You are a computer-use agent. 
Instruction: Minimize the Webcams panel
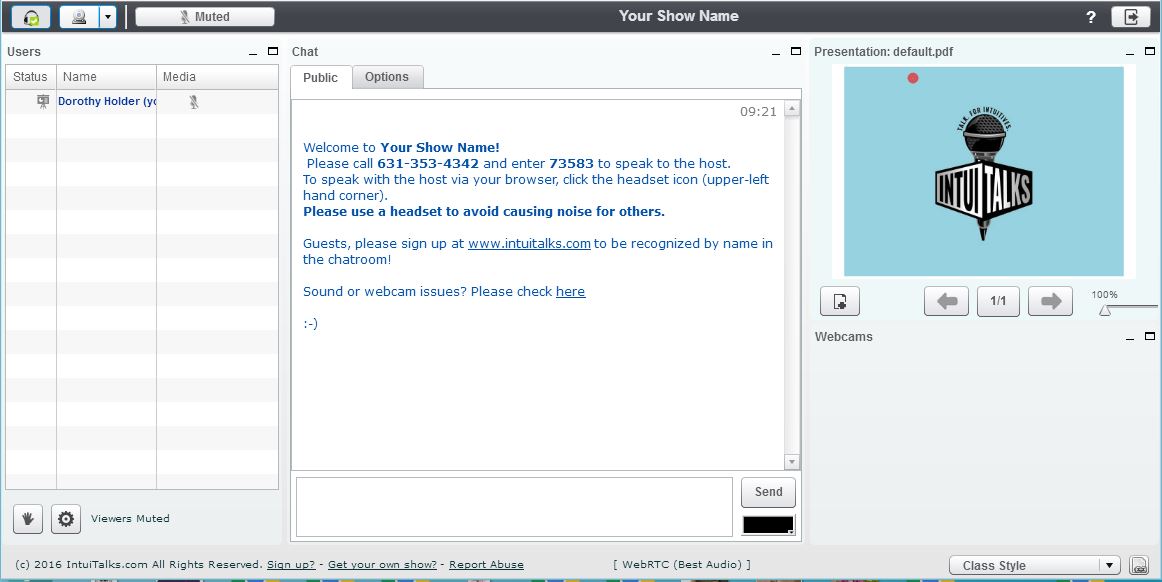pyautogui.click(x=1130, y=337)
